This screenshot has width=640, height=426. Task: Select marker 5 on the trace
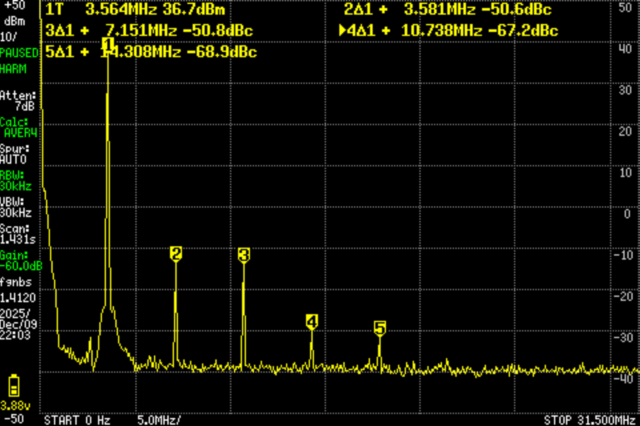pyautogui.click(x=380, y=328)
